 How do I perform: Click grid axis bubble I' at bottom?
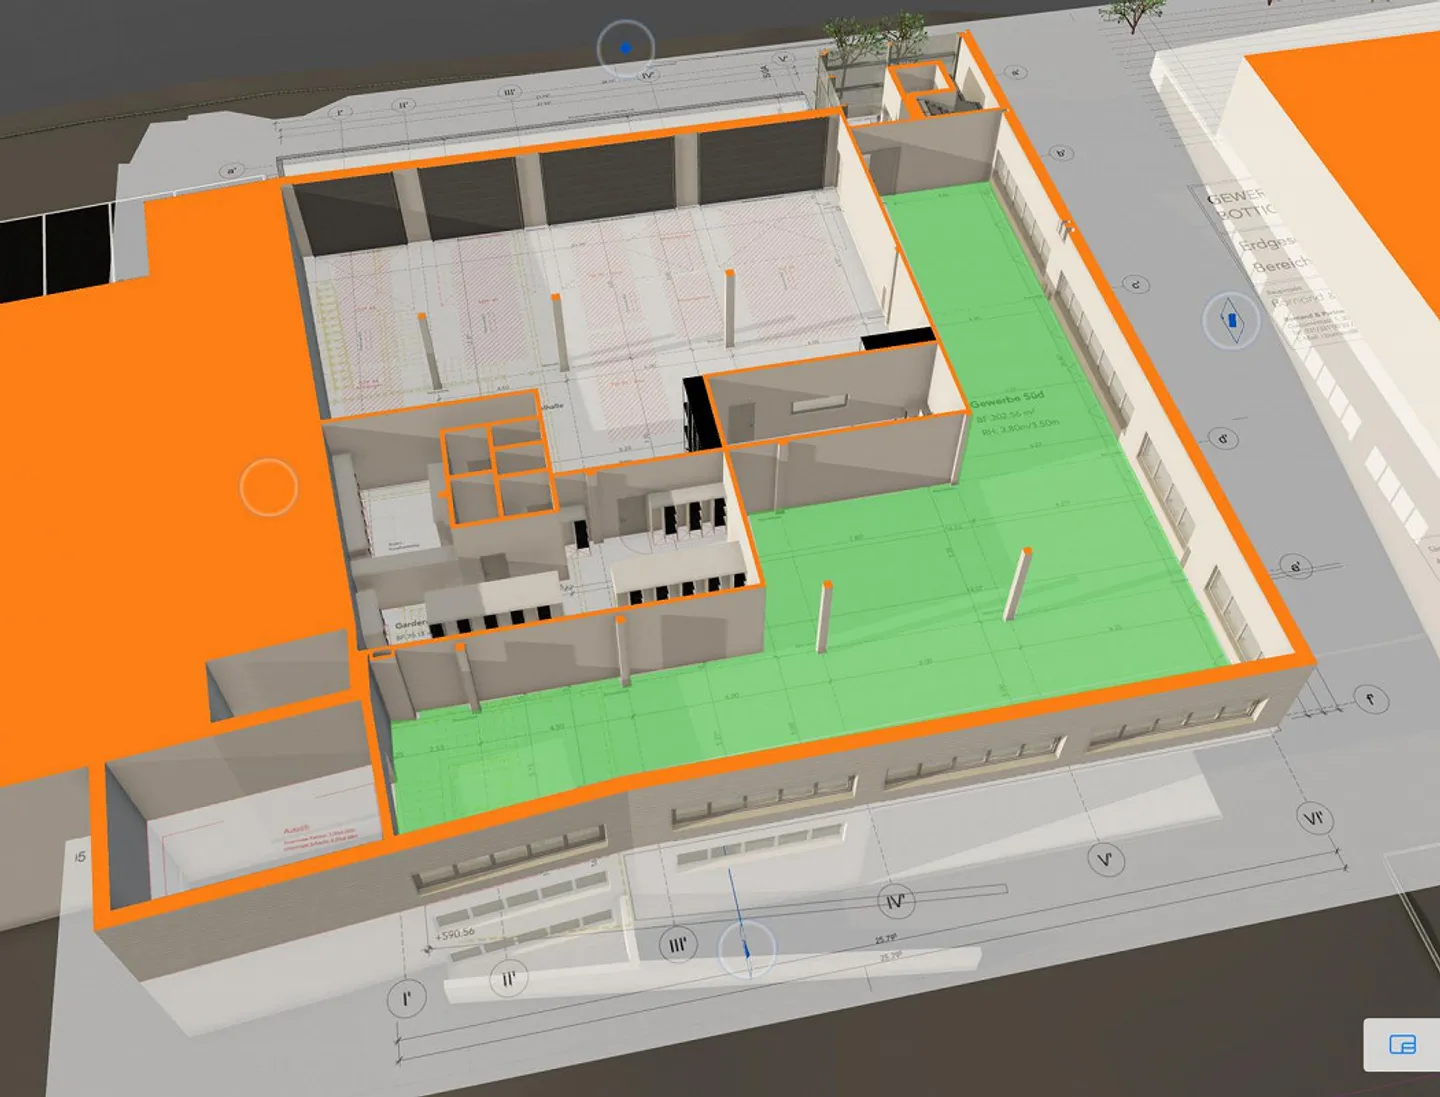(x=406, y=998)
